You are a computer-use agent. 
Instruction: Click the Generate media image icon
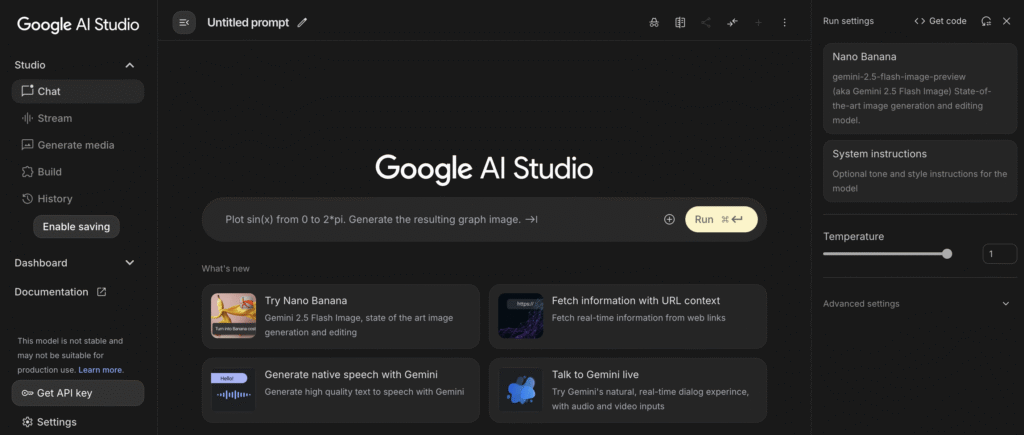(27, 145)
